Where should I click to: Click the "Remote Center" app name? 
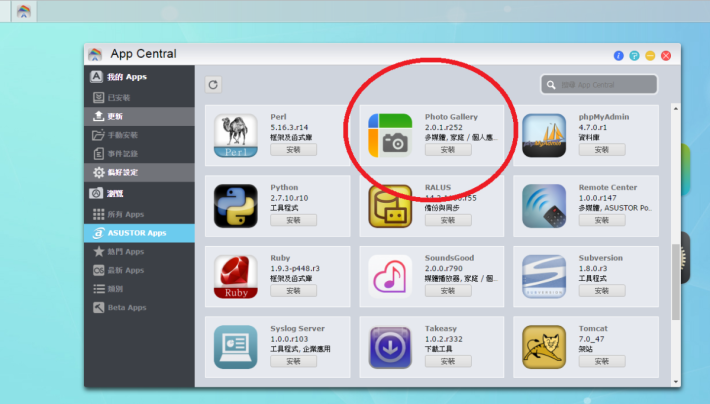pos(608,188)
